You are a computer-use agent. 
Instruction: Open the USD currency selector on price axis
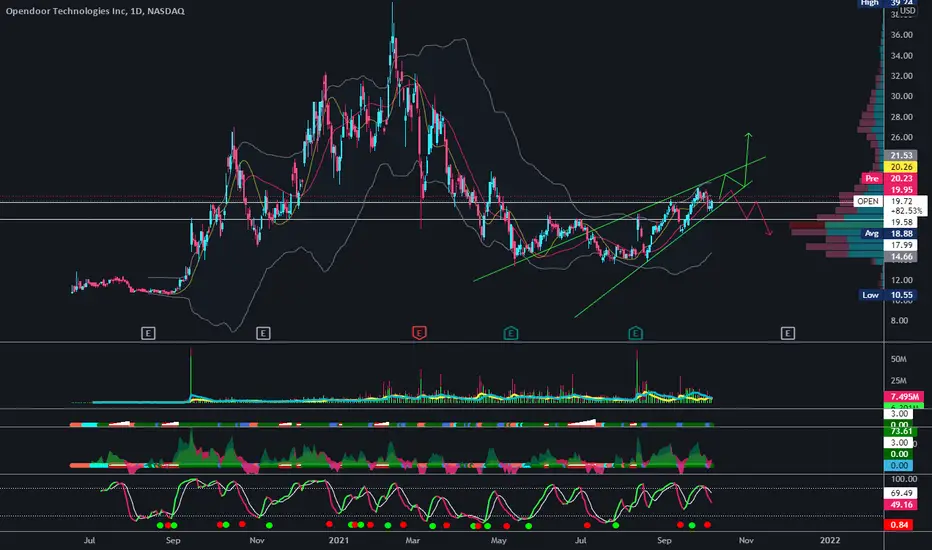click(x=908, y=11)
